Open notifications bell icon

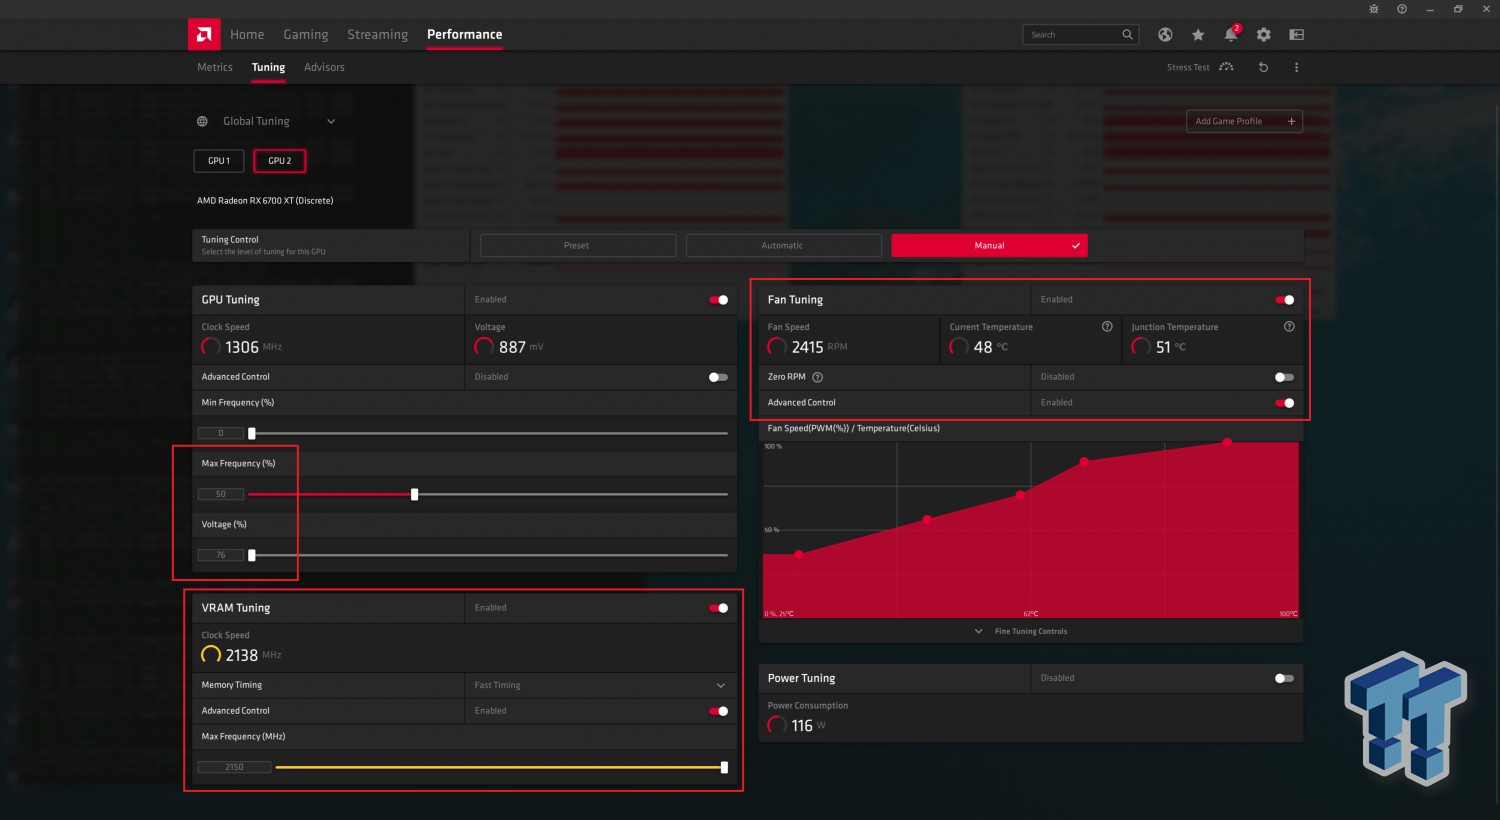[x=1231, y=35]
